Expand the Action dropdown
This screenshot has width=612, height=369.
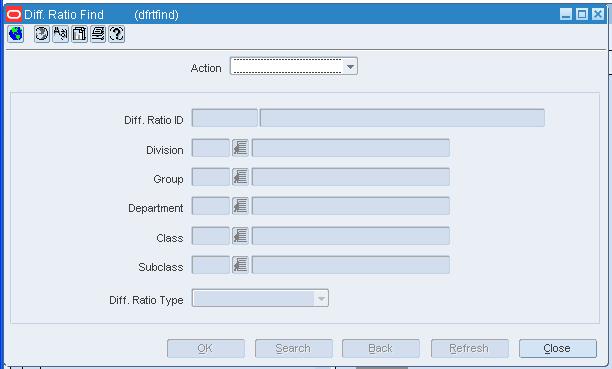click(350, 66)
